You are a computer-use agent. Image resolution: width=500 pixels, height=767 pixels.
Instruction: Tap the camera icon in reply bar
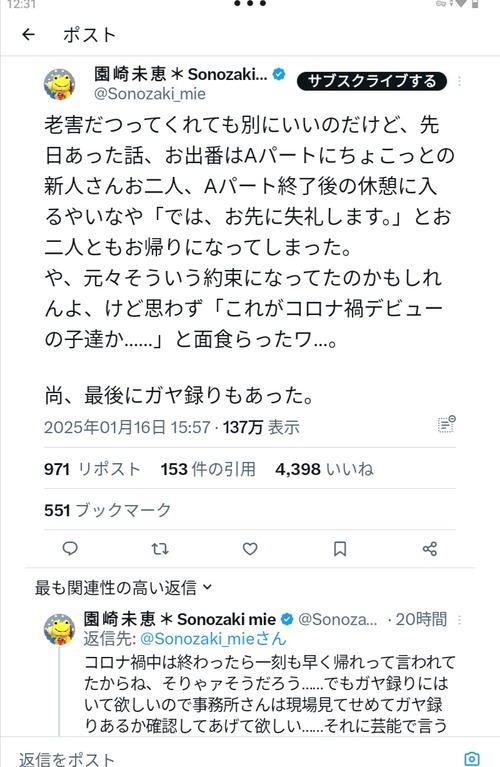[x=472, y=758]
